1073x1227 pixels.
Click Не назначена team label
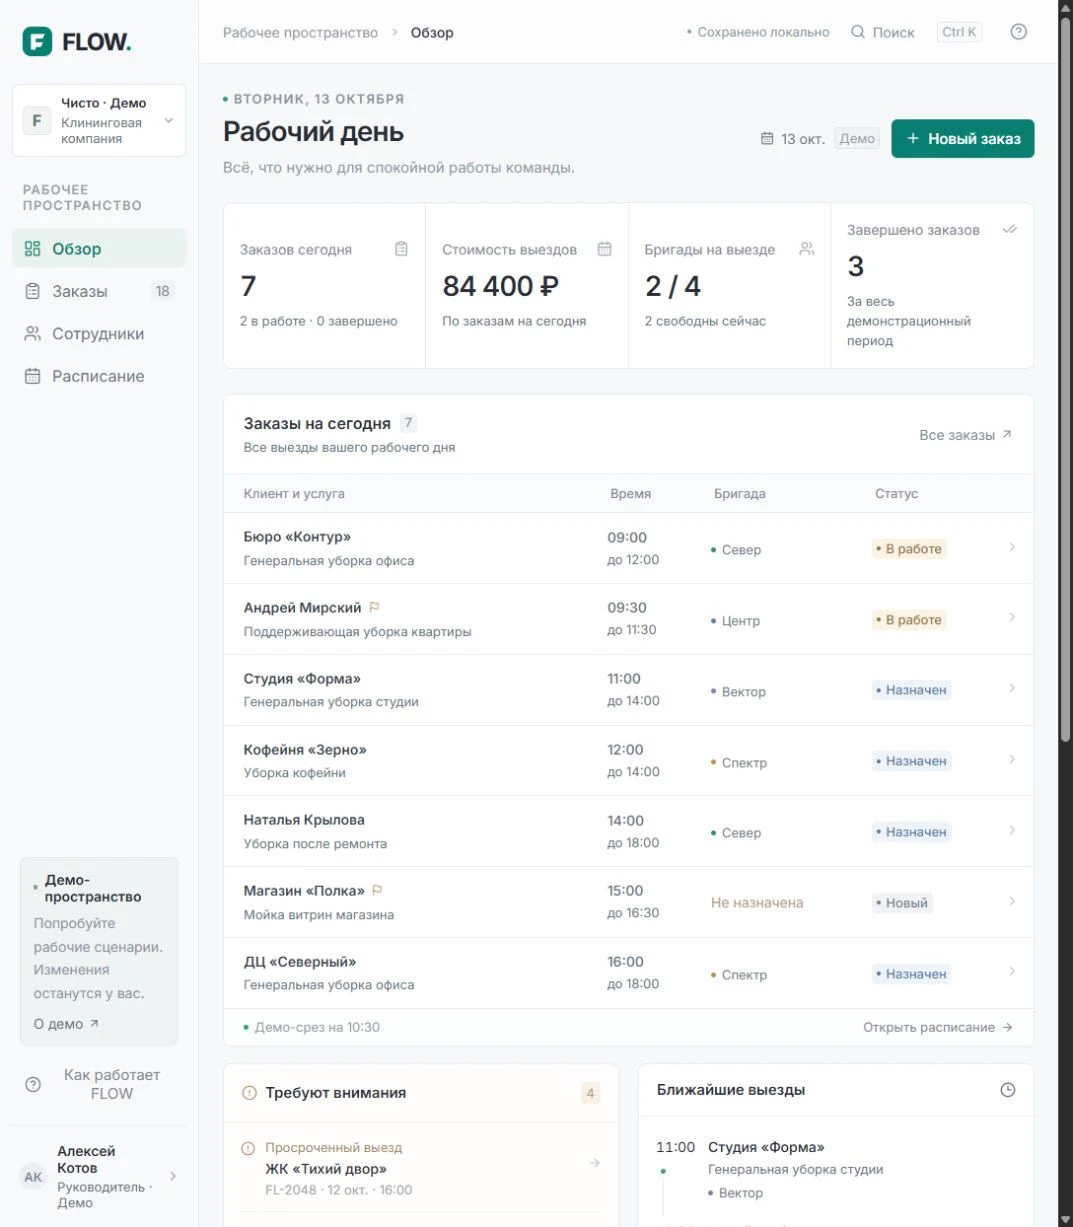pos(757,902)
